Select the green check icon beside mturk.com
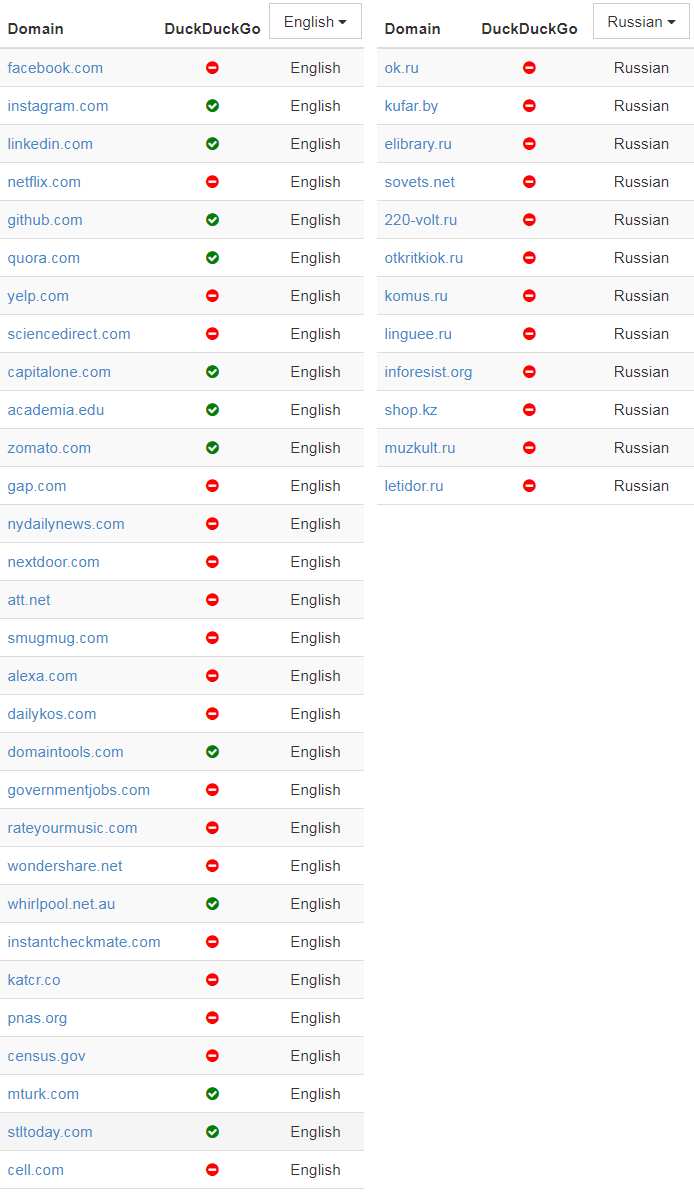Screen dimensions: 694x1194 point(212,1094)
